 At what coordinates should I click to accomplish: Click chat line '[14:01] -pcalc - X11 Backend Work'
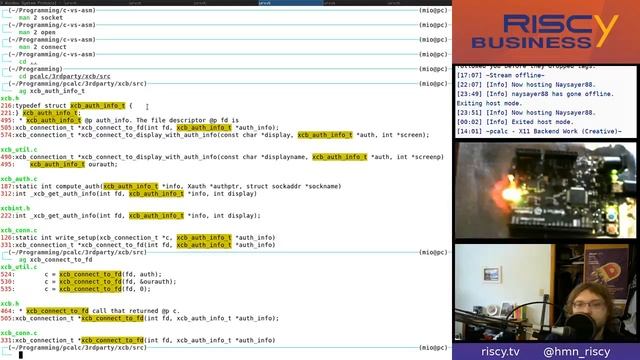tap(539, 132)
